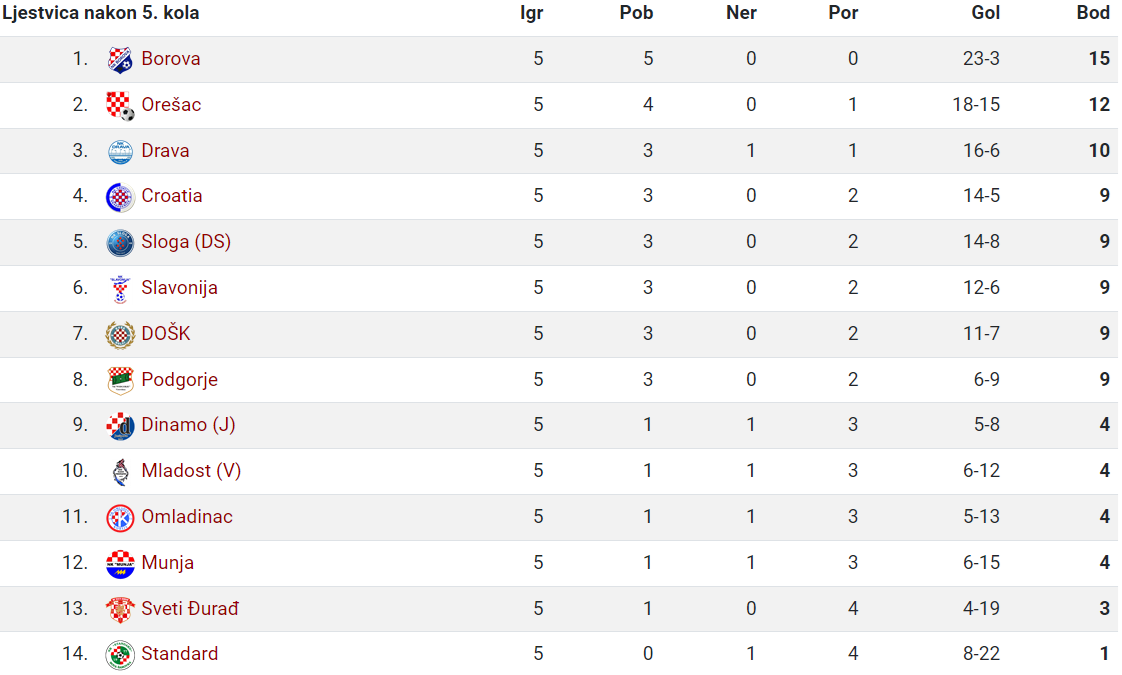Click the Orešac checkered crest icon
Image resolution: width=1122 pixels, height=675 pixels.
(x=119, y=105)
